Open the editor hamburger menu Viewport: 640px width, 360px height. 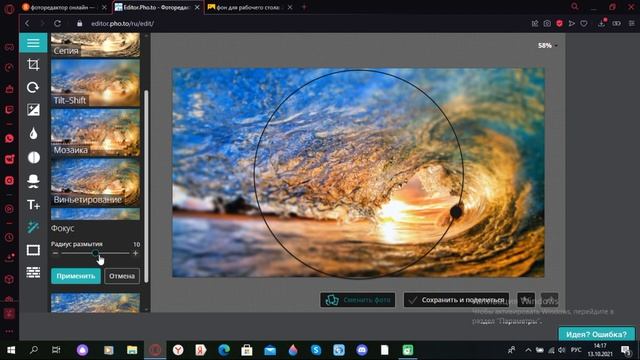pyautogui.click(x=33, y=43)
